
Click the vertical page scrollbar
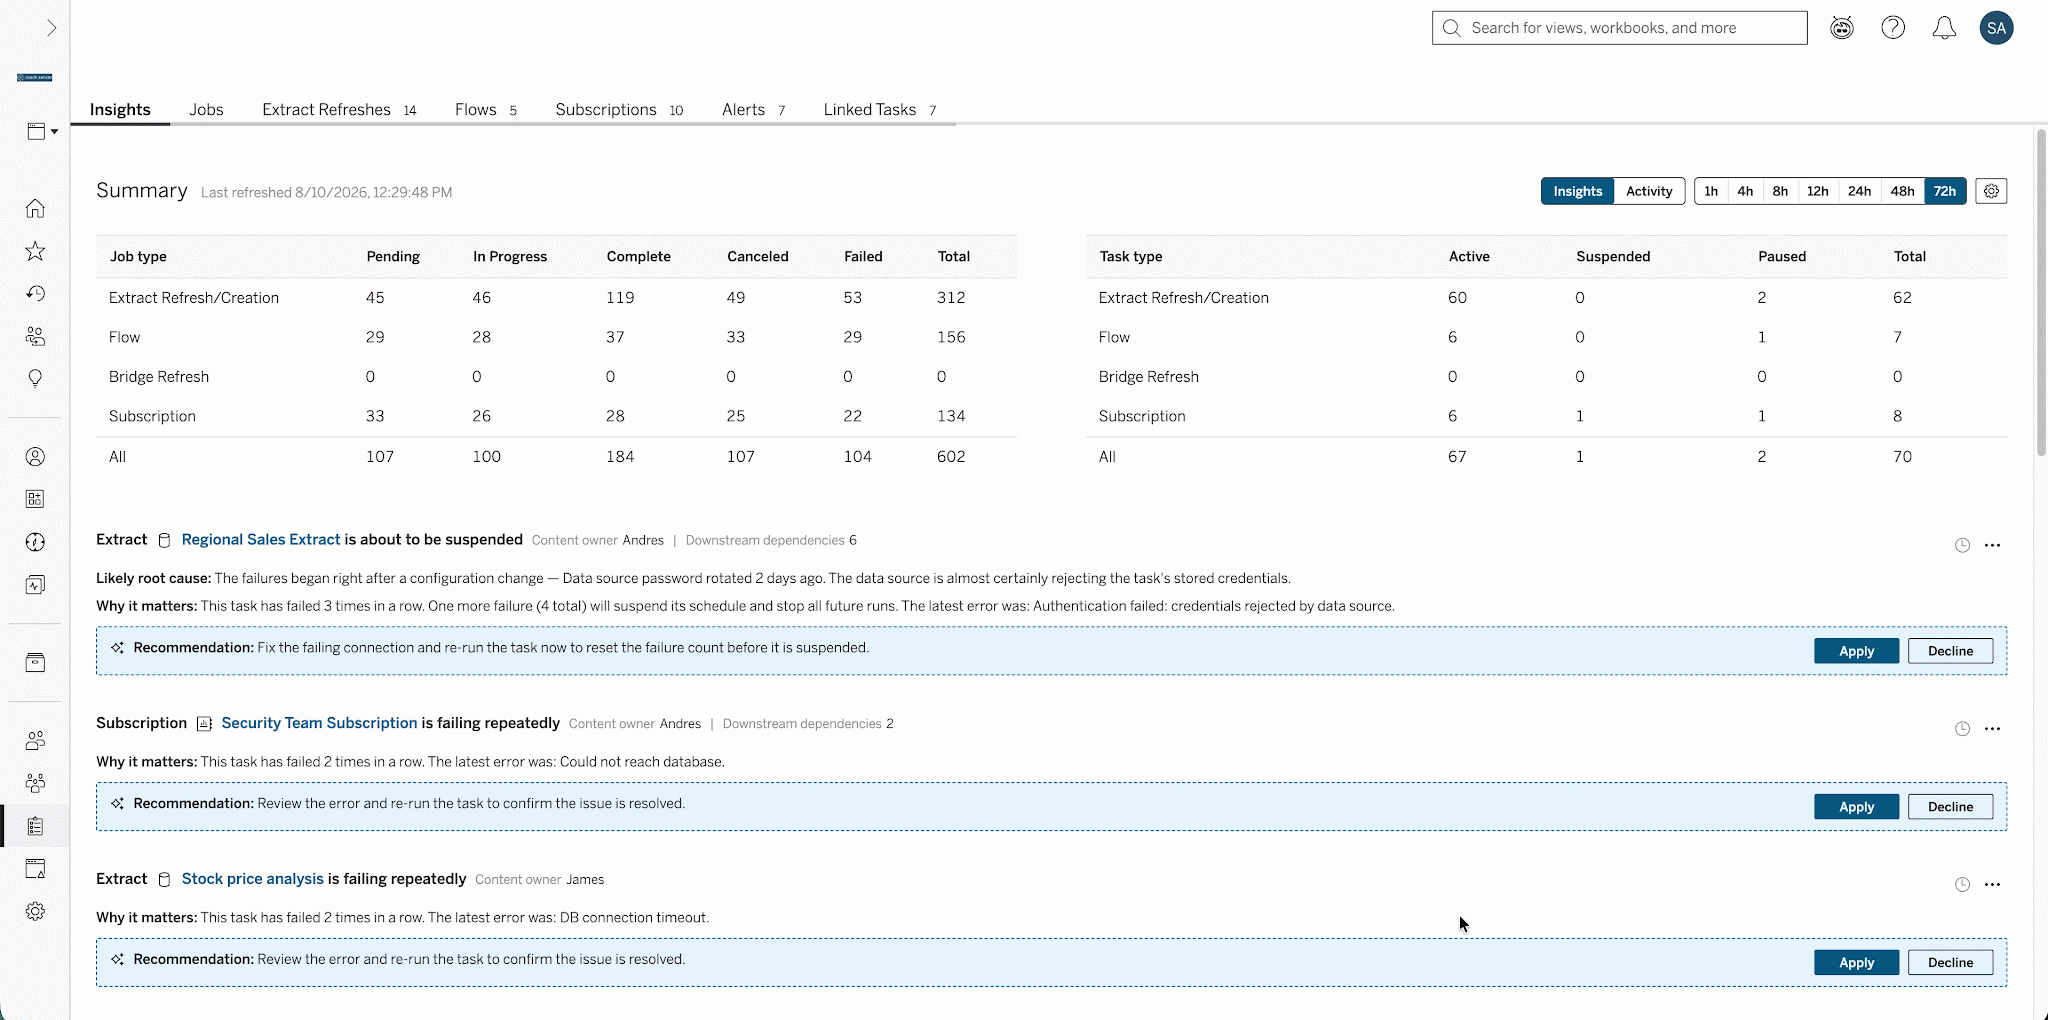pyautogui.click(x=2041, y=292)
